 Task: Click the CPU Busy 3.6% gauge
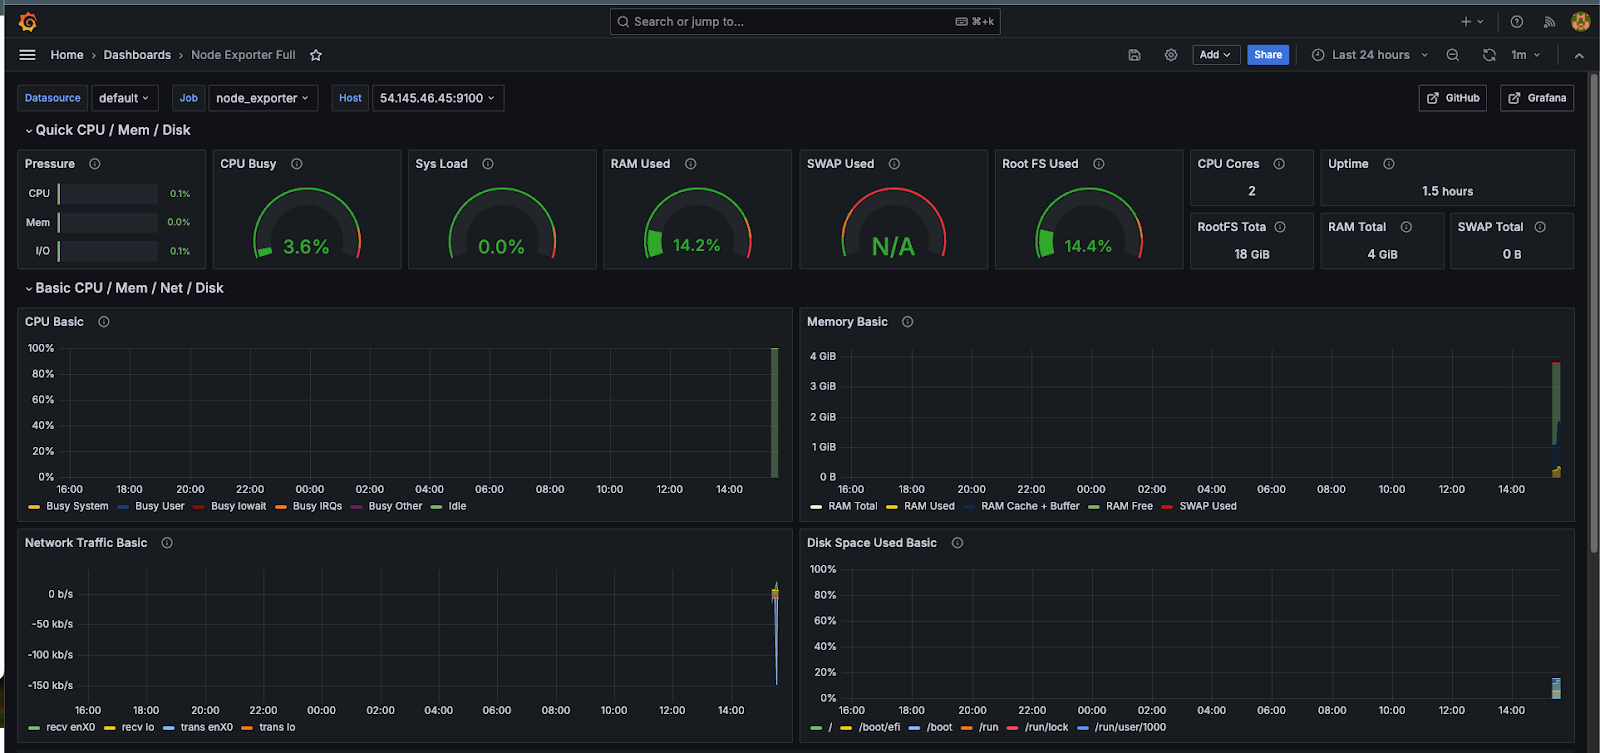point(306,224)
